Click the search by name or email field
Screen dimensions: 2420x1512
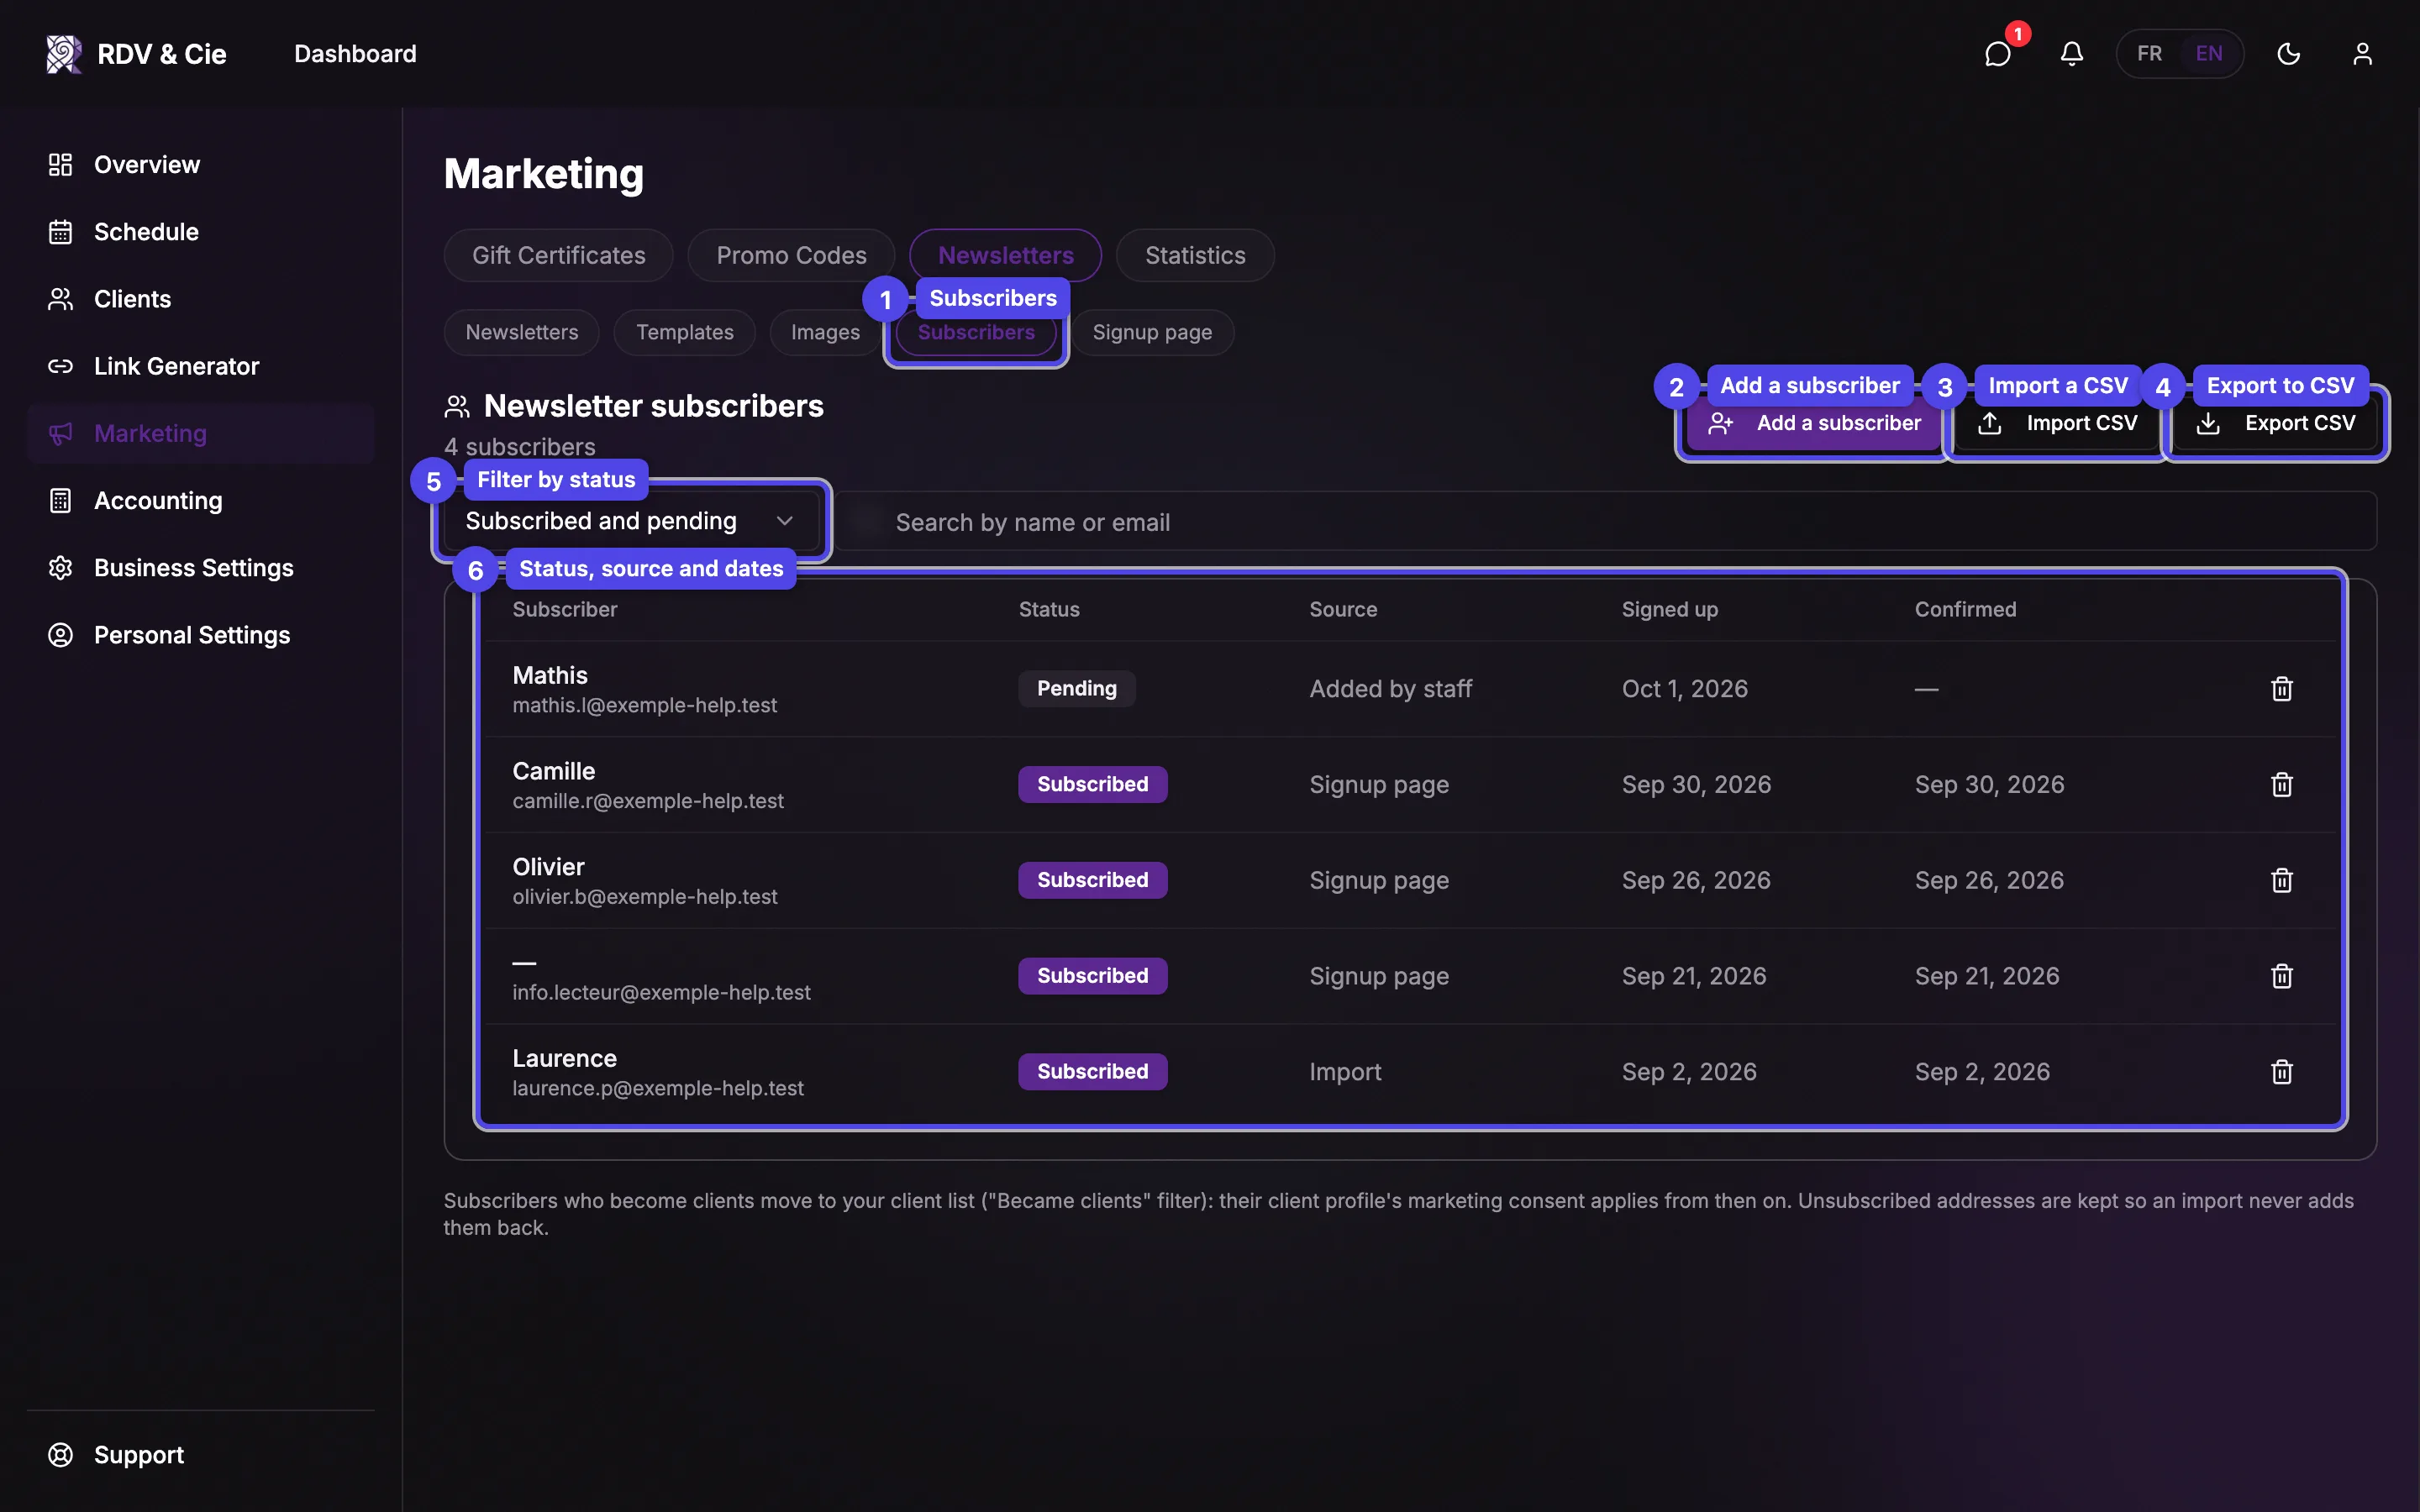click(x=1607, y=521)
